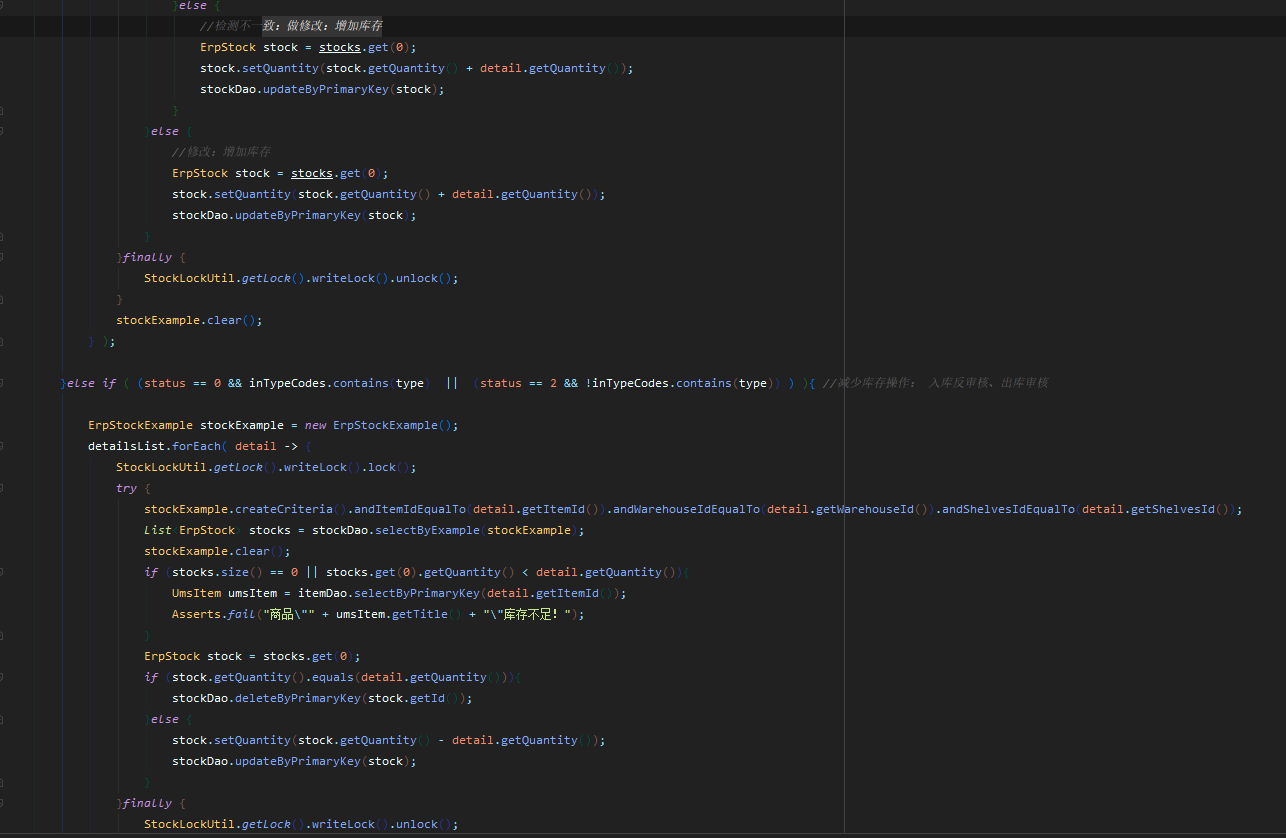
Task: Click 'selectByExample' method name
Action: pos(427,530)
